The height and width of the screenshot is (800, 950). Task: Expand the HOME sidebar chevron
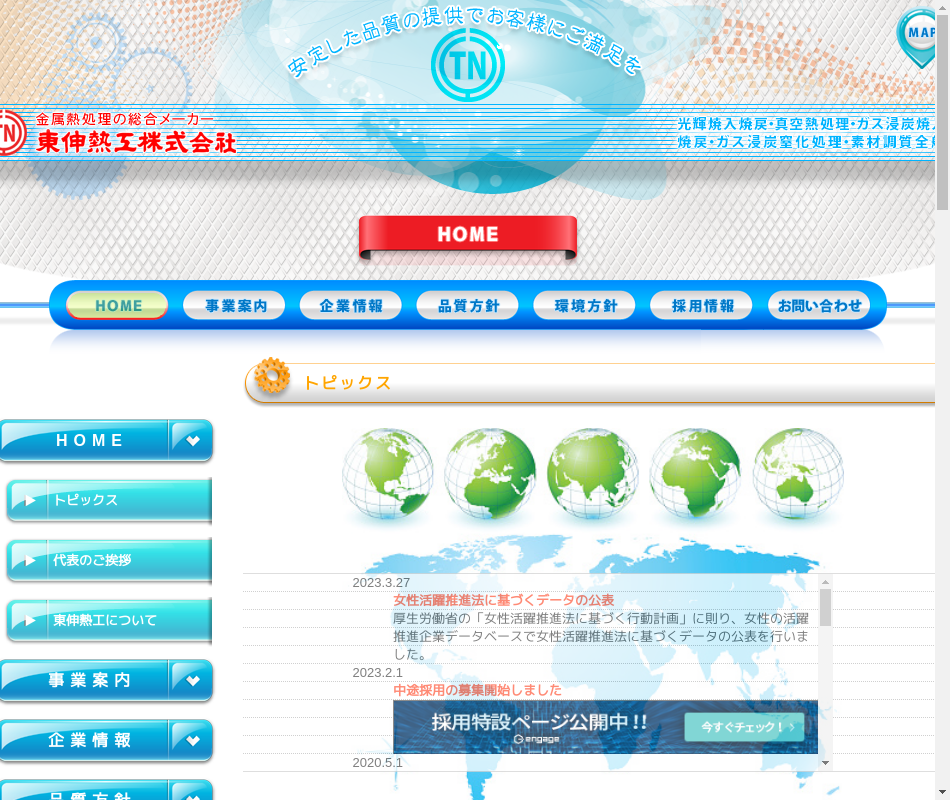click(191, 440)
